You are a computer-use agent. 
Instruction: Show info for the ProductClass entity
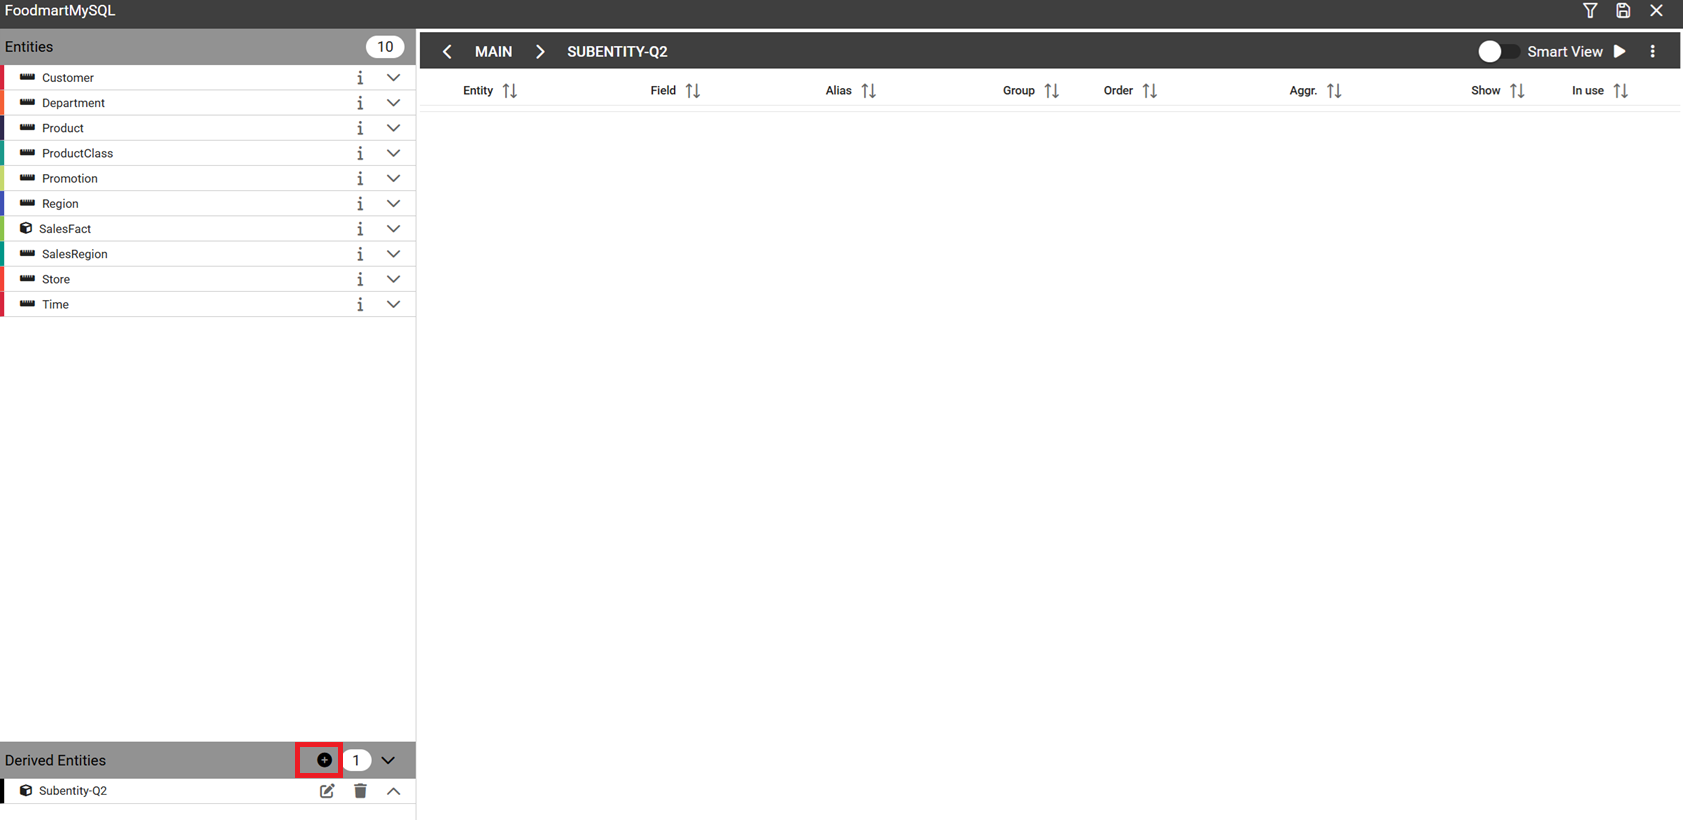(x=360, y=153)
